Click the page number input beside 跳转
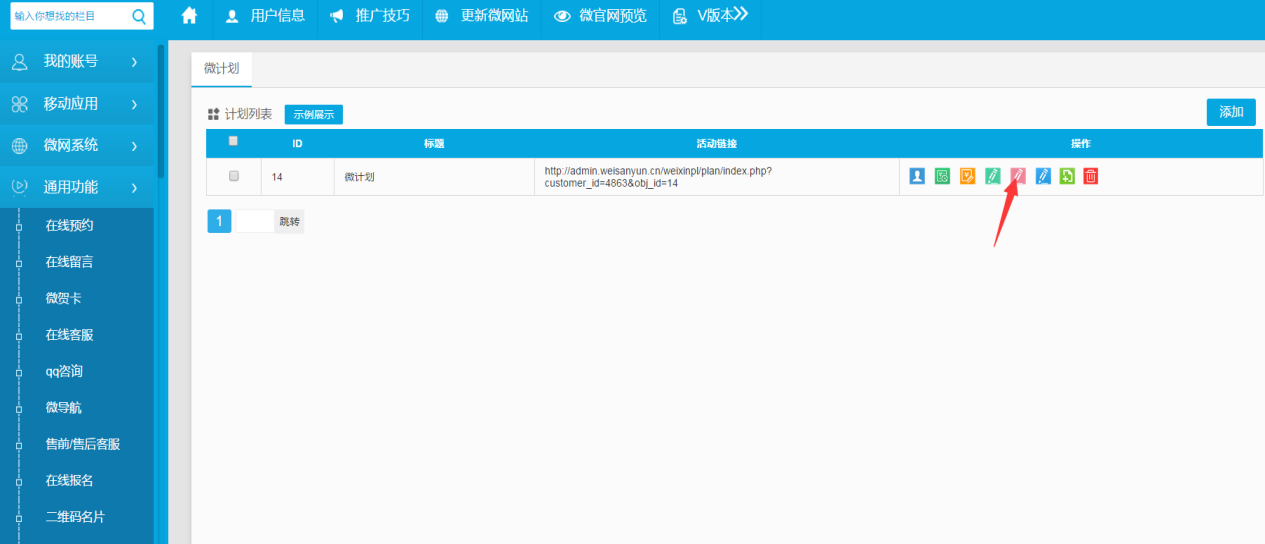This screenshot has height=544, width=1265. (254, 221)
